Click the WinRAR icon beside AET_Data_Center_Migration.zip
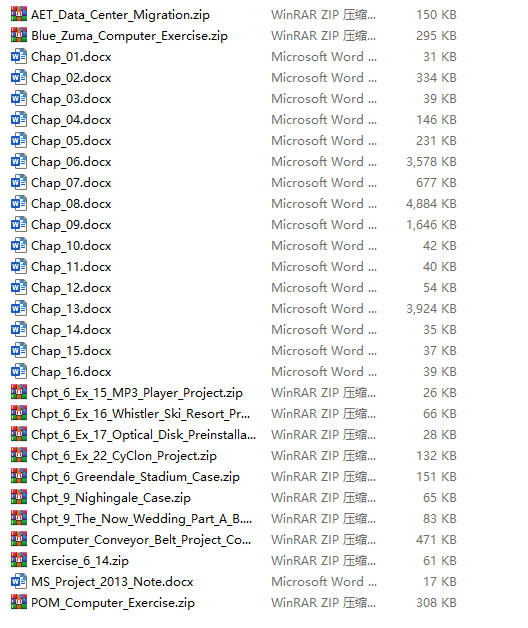The height and width of the screenshot is (628, 528). tap(19, 14)
